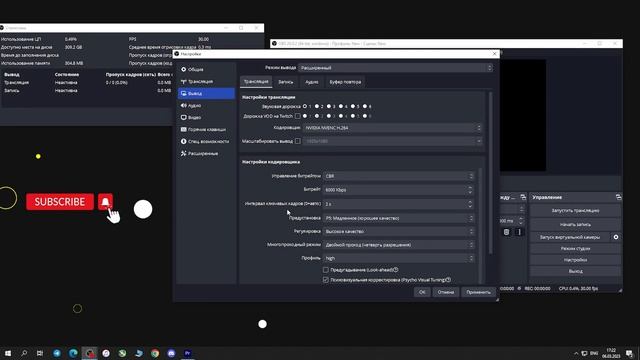The image size is (640, 360).
Task: Click the keyframe interval stepper arrows
Action: (x=470, y=204)
